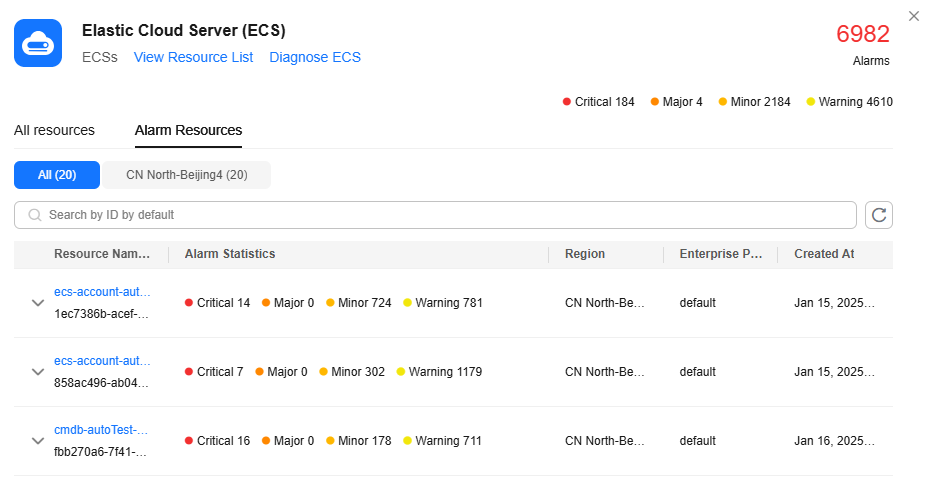The image size is (926, 478).
Task: Open the Diagnose ECS link
Action: [x=315, y=57]
